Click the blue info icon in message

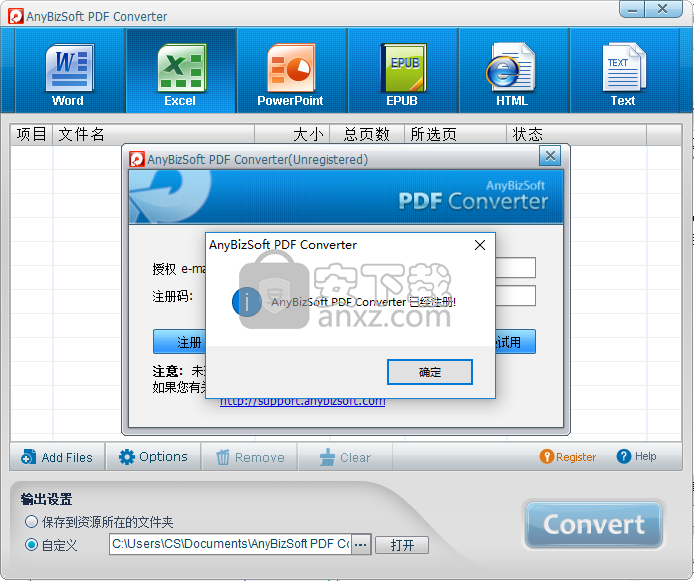[247, 302]
